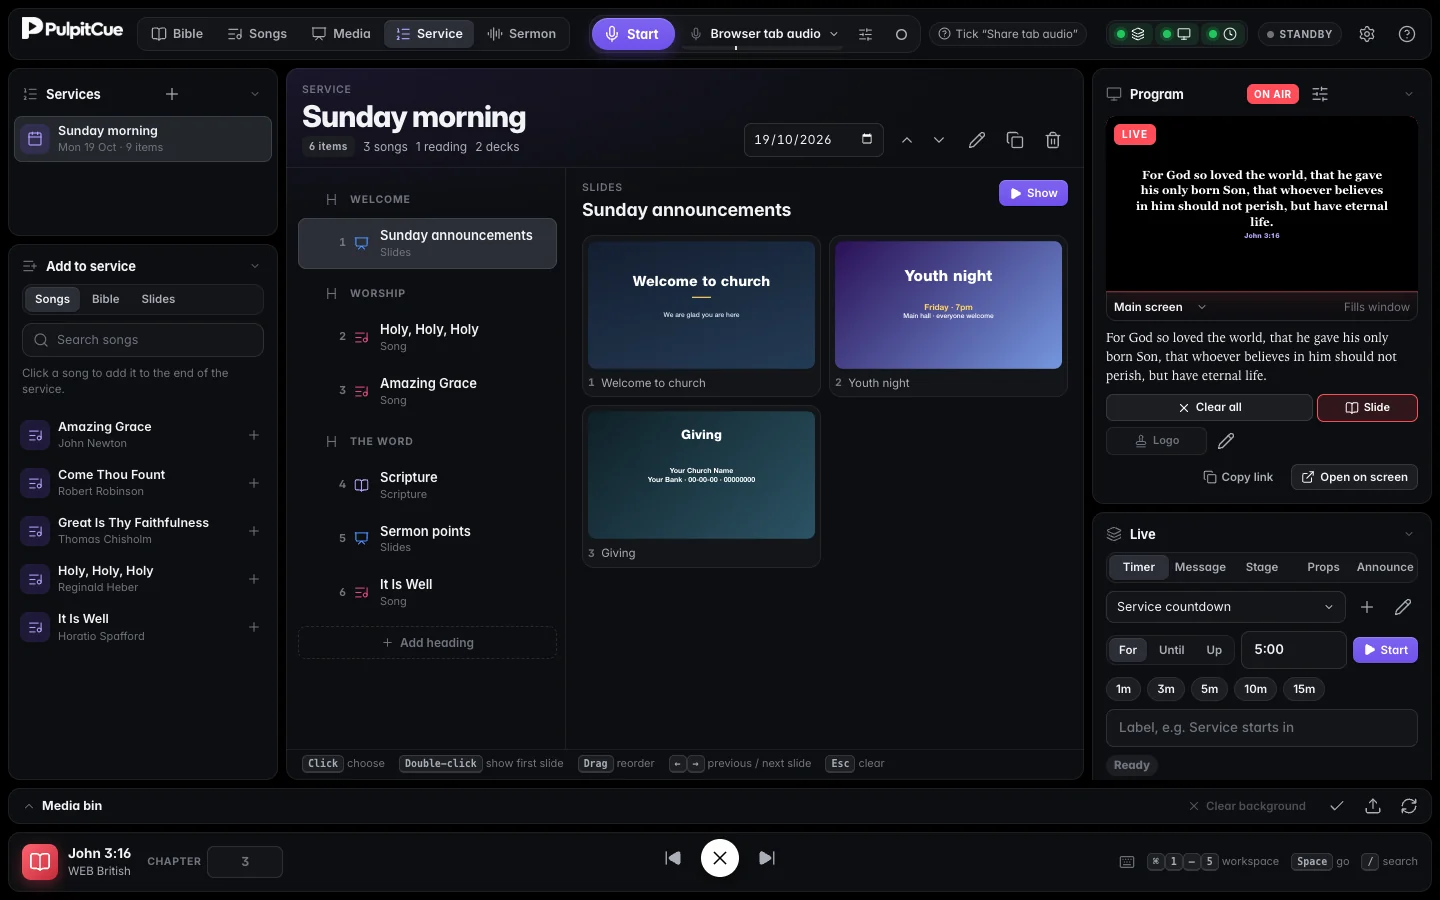Go to the previous slide control
The image size is (1440, 900).
tap(673, 858)
